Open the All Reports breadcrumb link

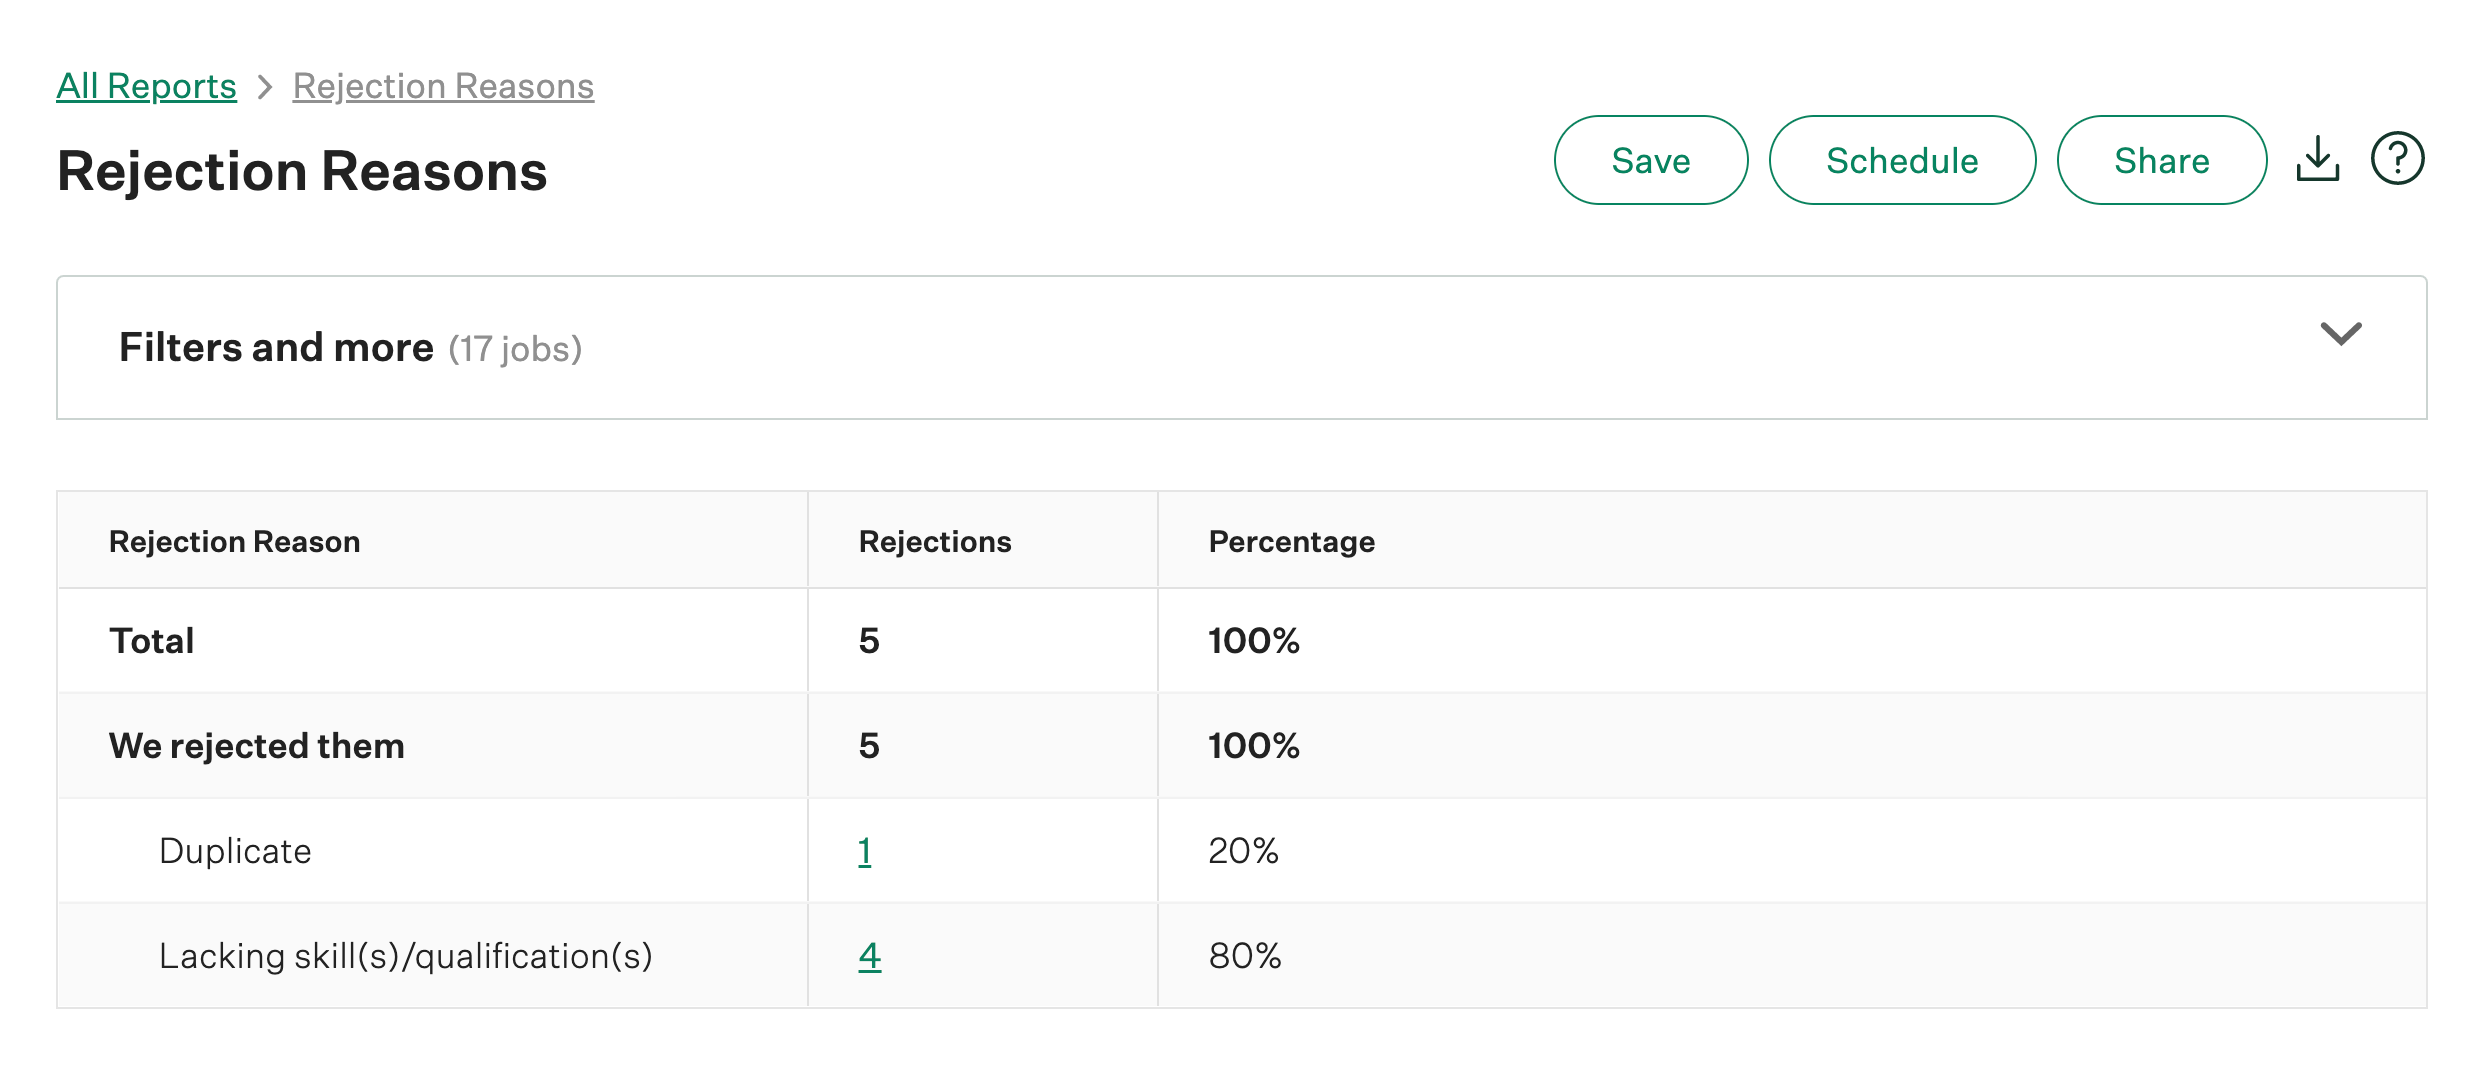coord(146,86)
